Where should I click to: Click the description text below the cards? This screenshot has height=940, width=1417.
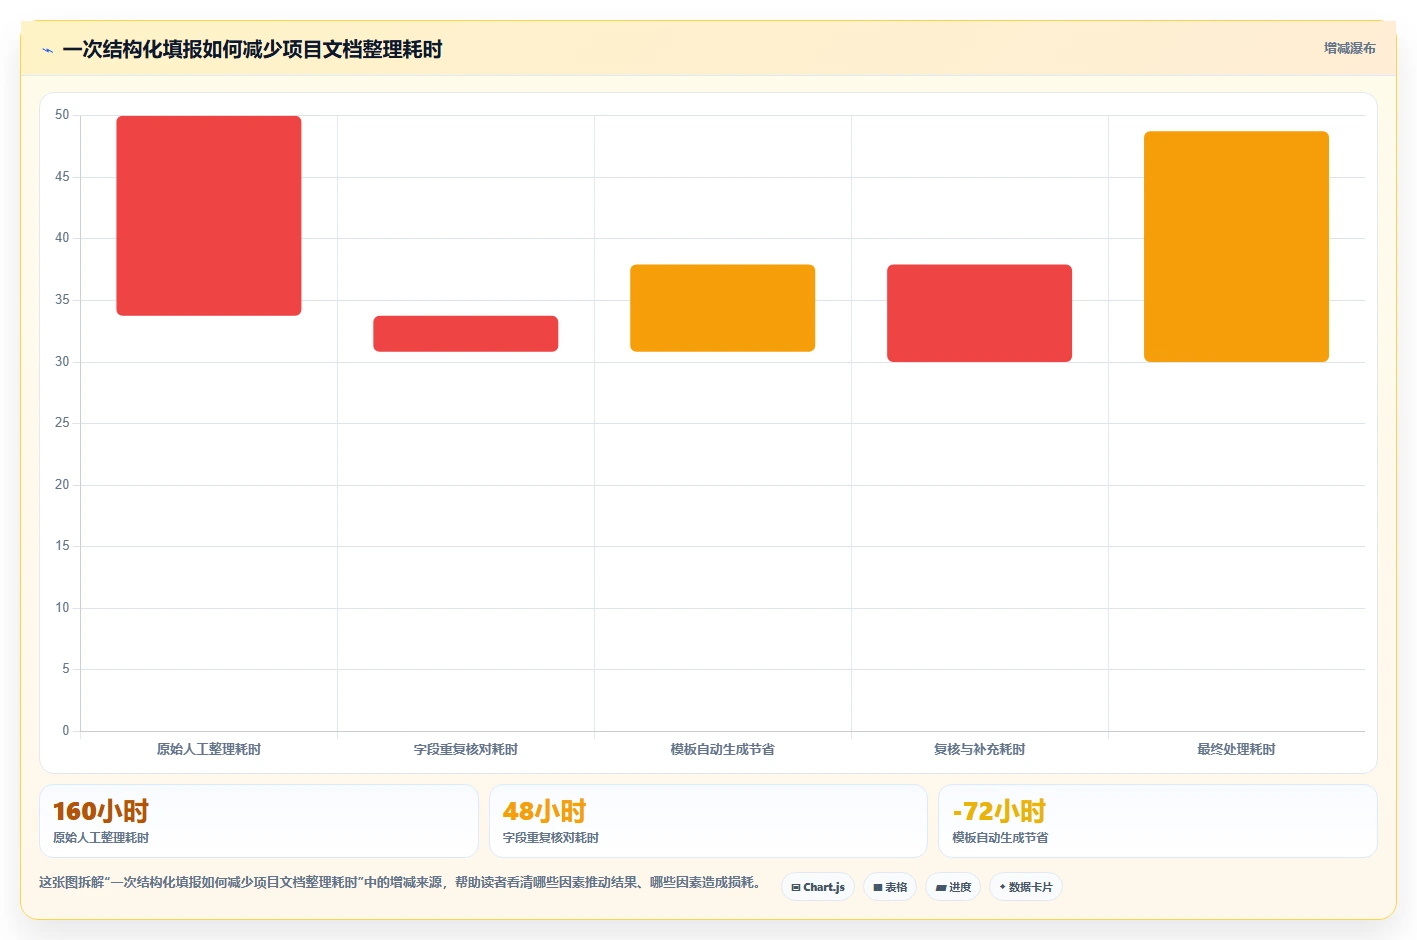click(402, 883)
